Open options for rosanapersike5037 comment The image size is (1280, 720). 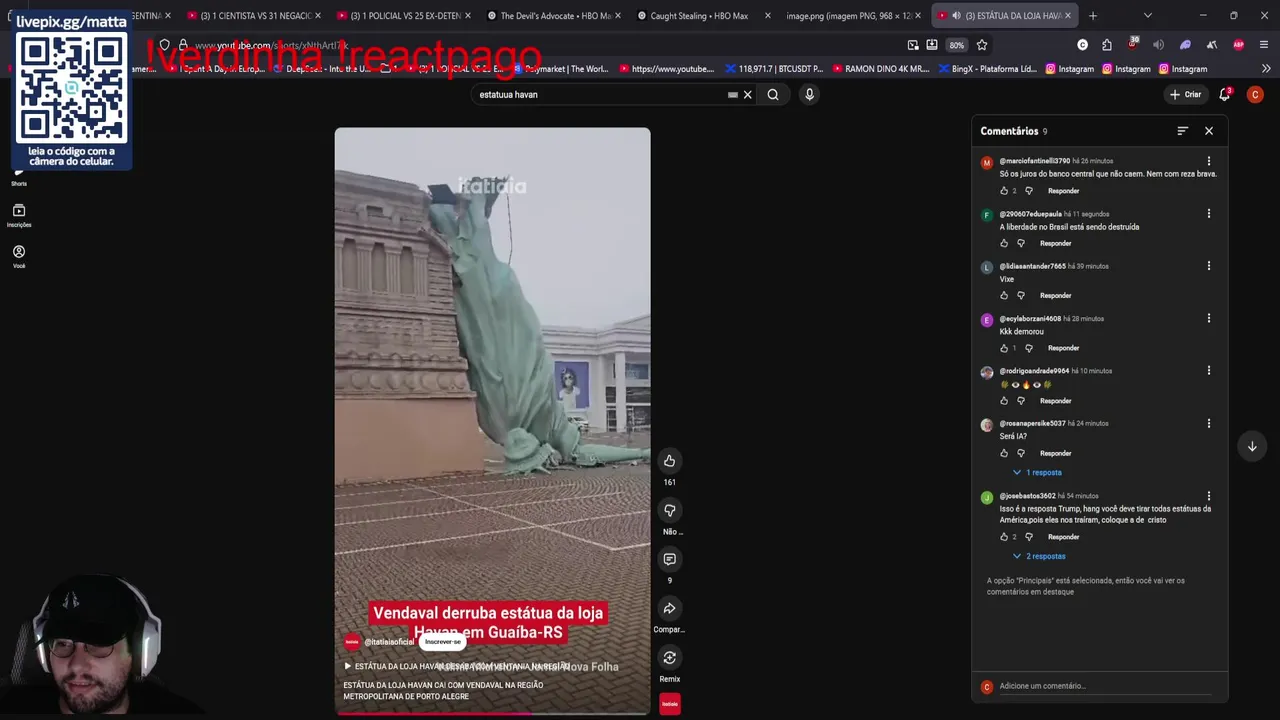pos(1208,423)
